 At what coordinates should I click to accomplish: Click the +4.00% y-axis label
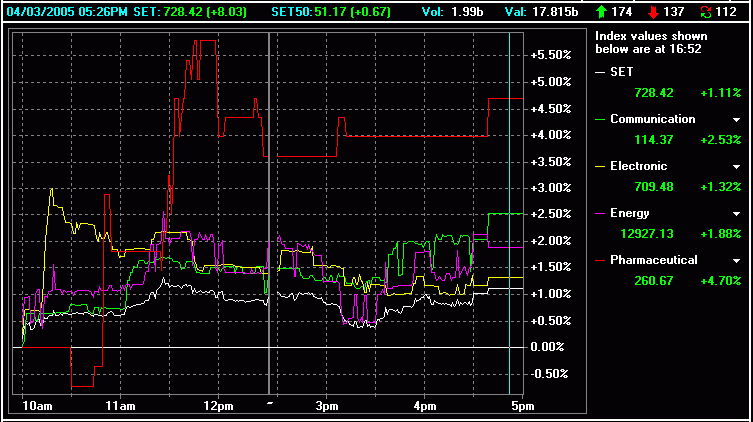click(x=551, y=135)
